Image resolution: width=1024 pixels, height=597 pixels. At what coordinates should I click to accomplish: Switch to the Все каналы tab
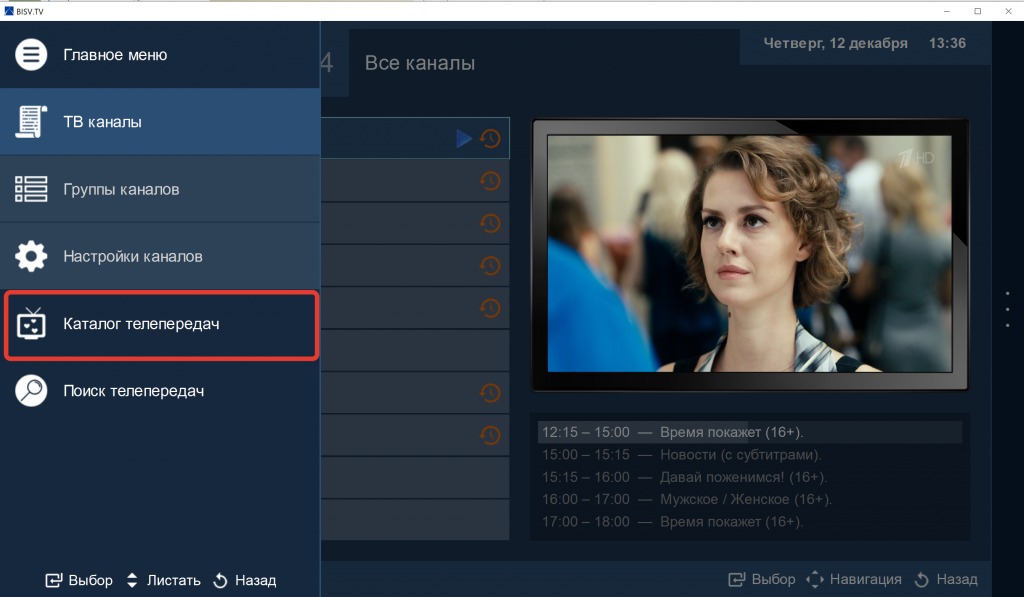point(420,64)
